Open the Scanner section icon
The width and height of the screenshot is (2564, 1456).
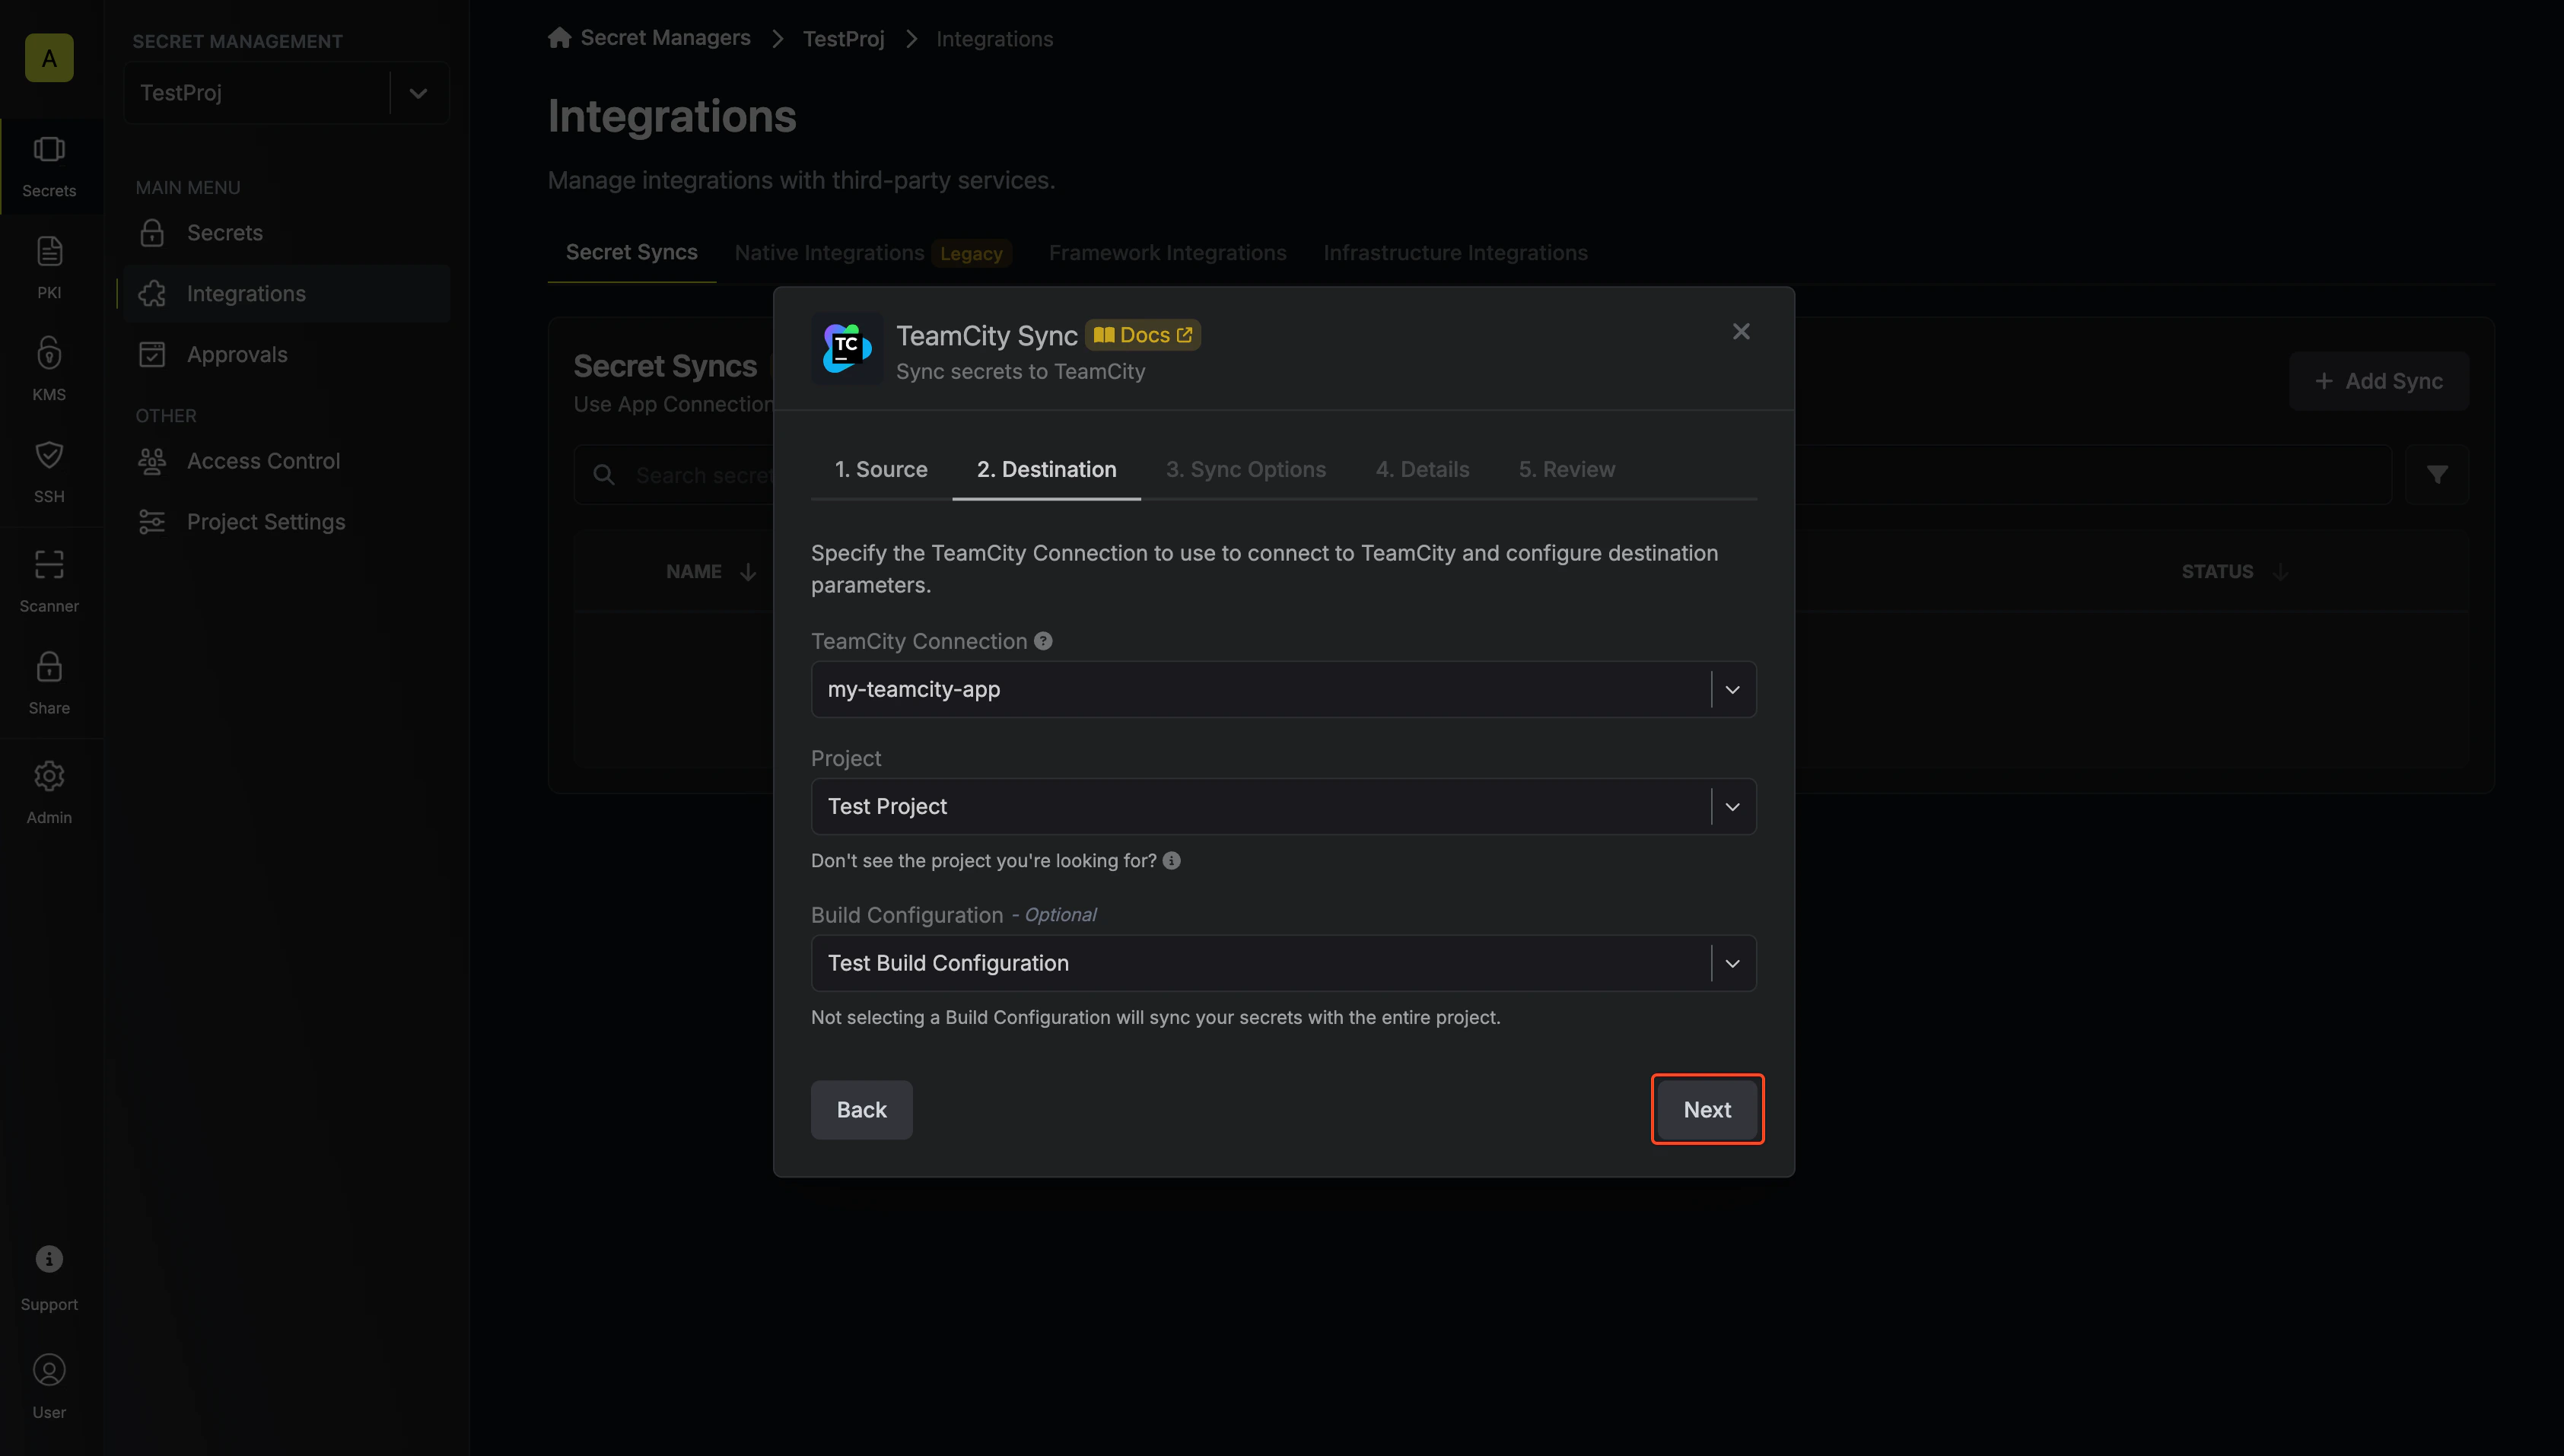(x=49, y=565)
